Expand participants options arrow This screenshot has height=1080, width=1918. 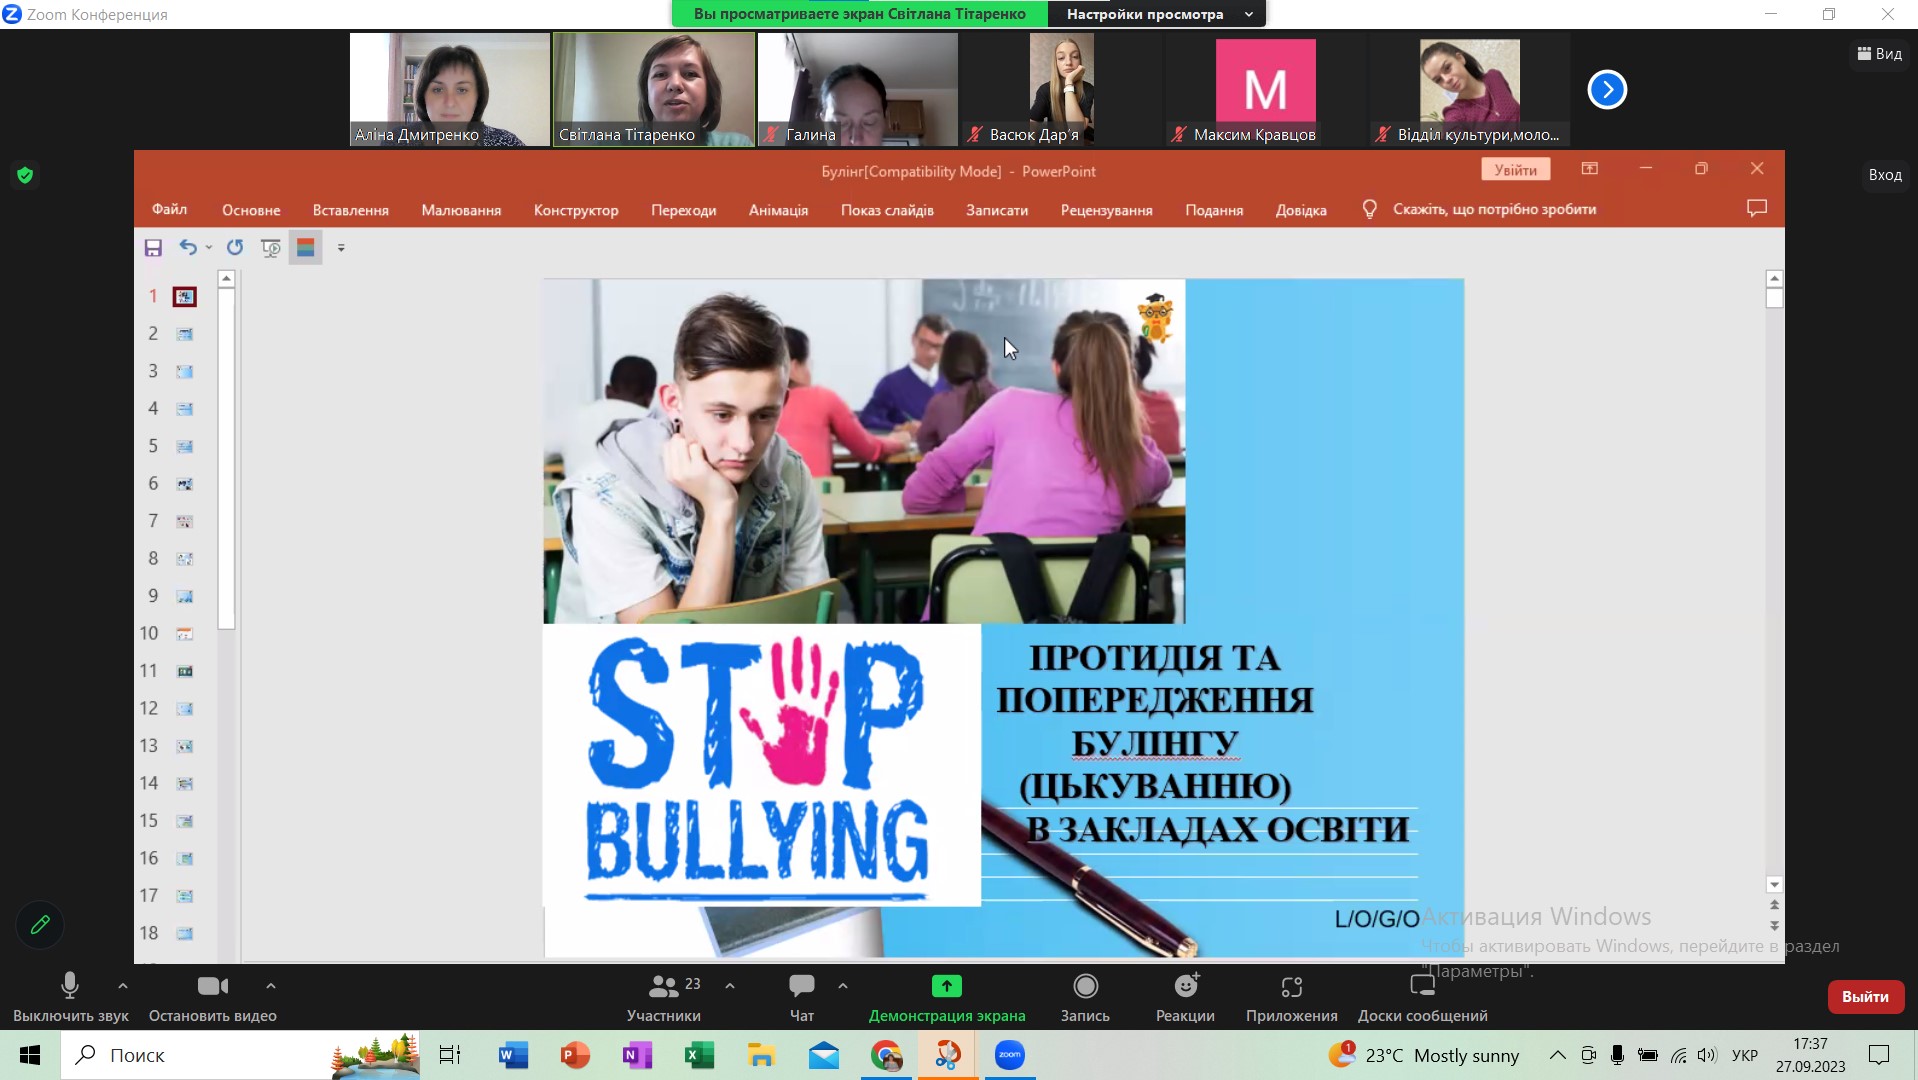coord(730,986)
